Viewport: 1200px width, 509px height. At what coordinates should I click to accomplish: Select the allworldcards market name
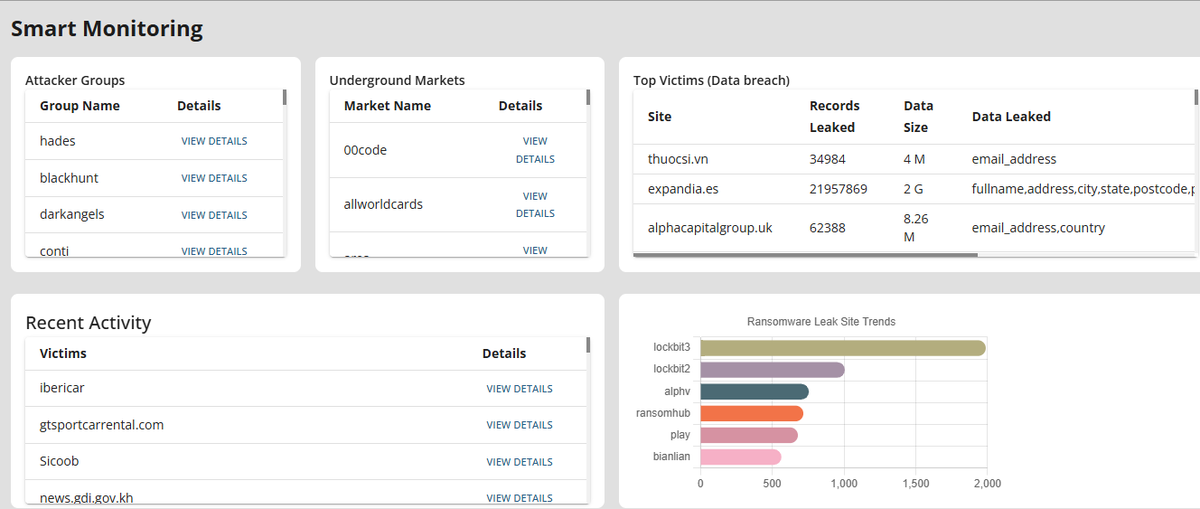coord(383,204)
